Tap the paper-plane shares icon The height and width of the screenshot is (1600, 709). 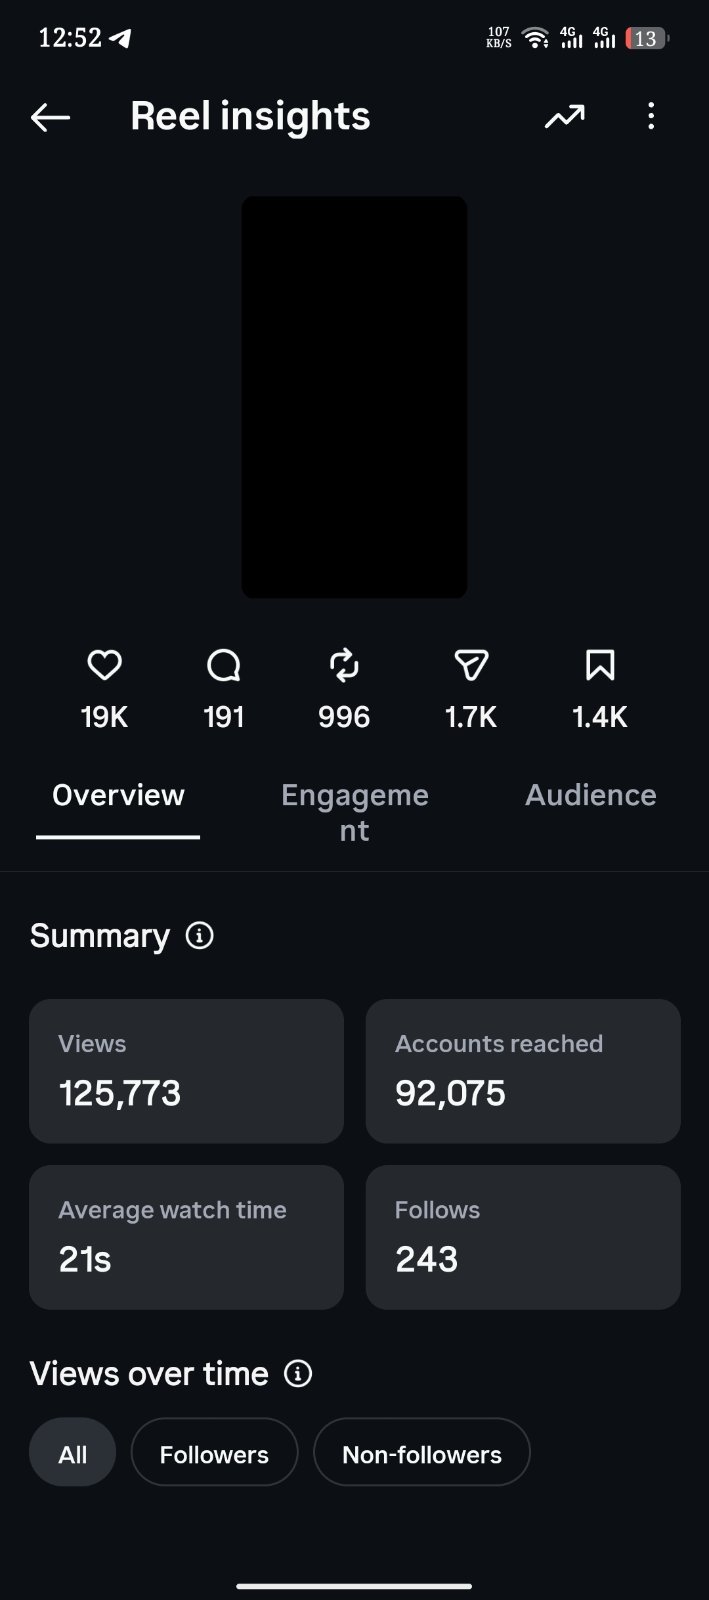pyautogui.click(x=471, y=665)
